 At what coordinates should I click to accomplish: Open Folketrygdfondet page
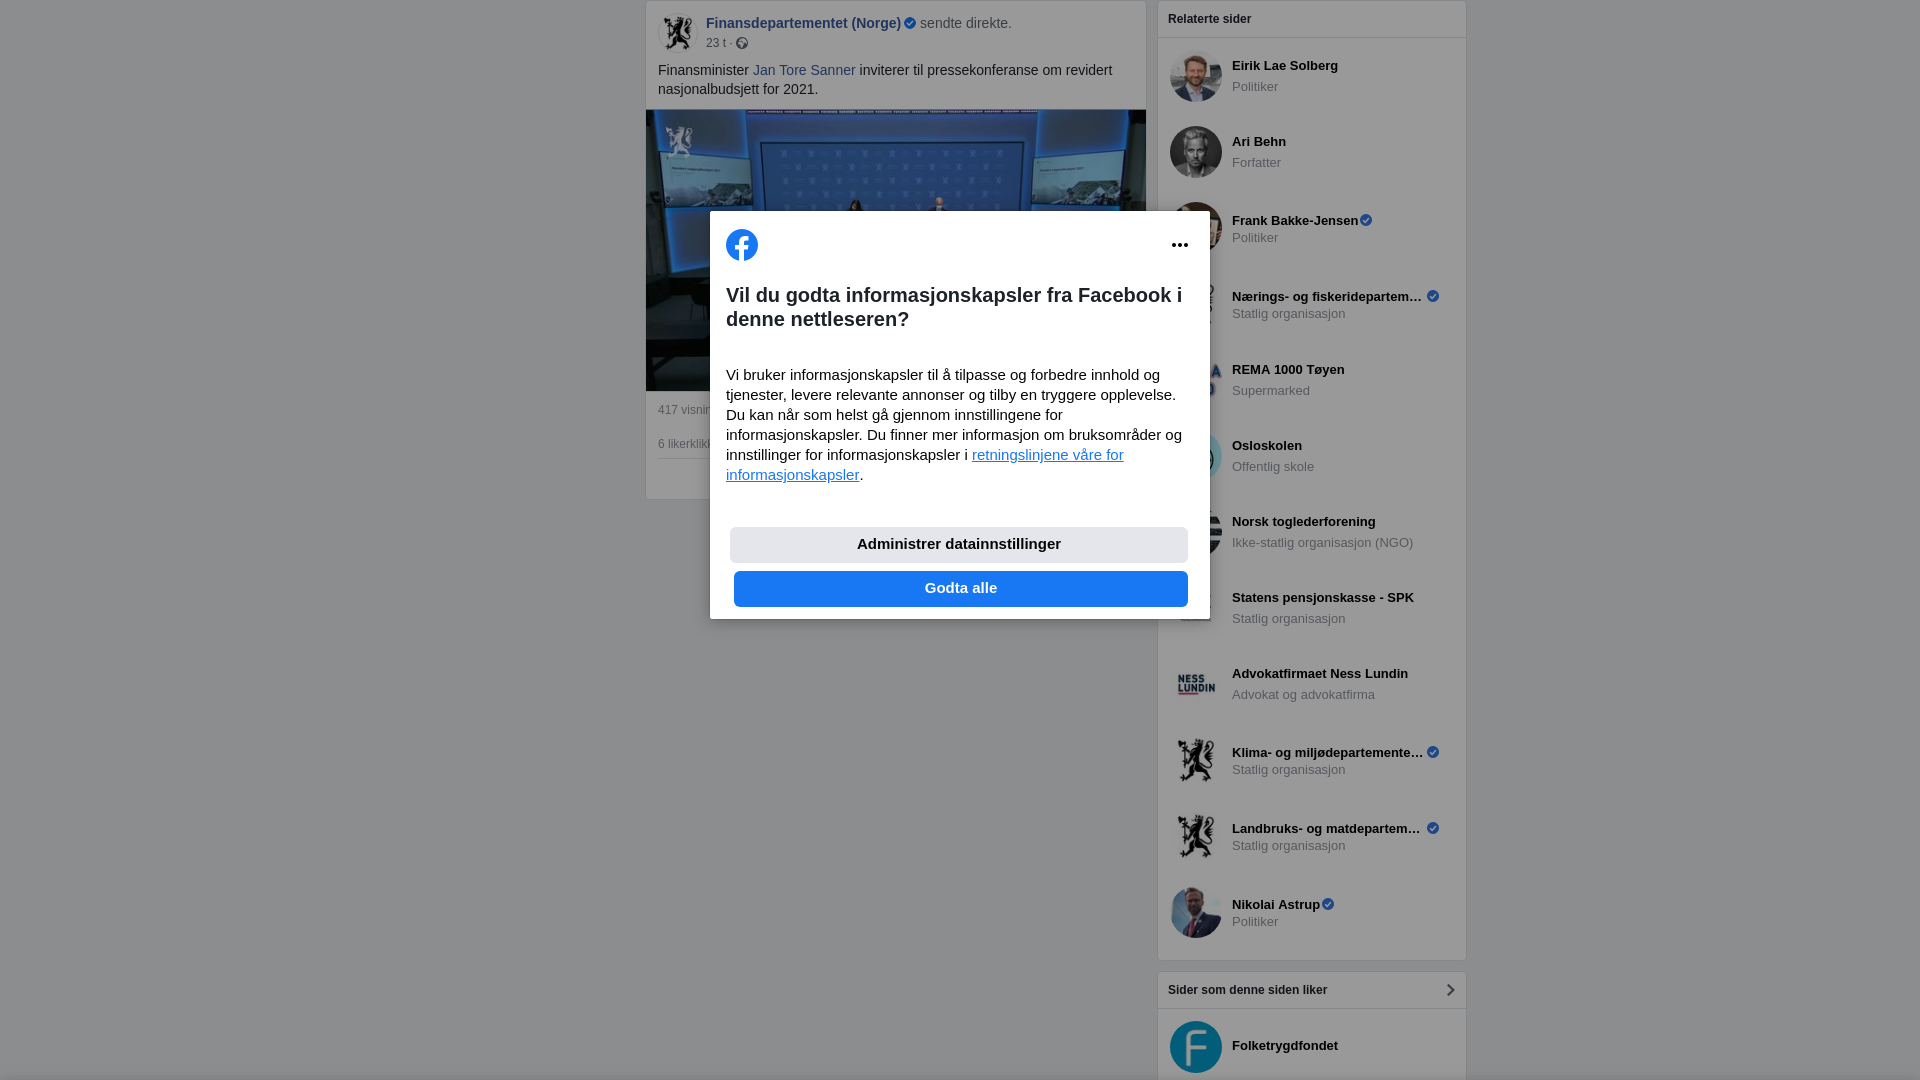coord(1285,1046)
